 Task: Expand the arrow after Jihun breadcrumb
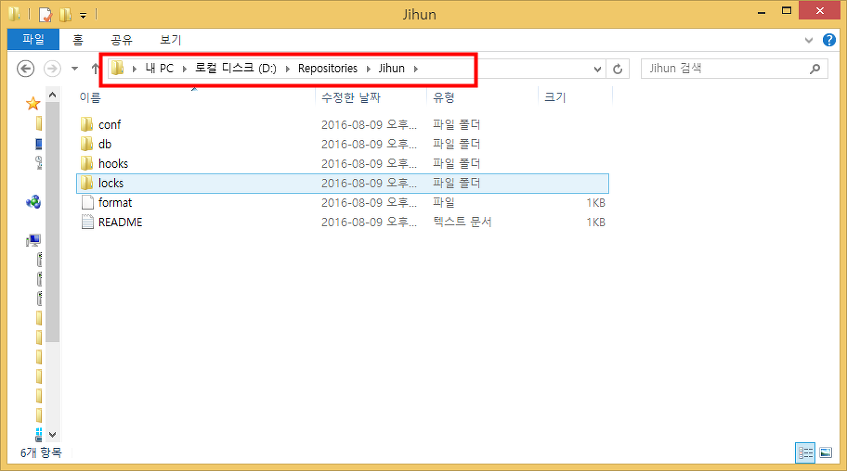(x=415, y=69)
